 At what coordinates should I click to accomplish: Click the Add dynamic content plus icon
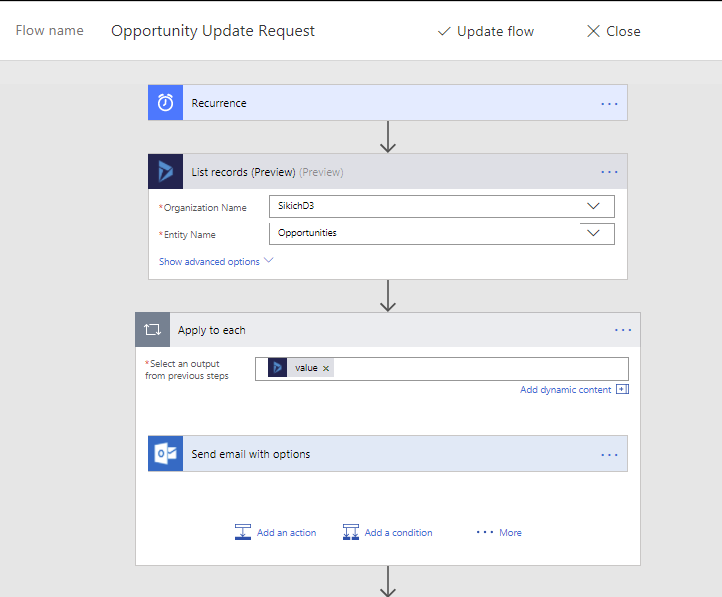click(622, 390)
